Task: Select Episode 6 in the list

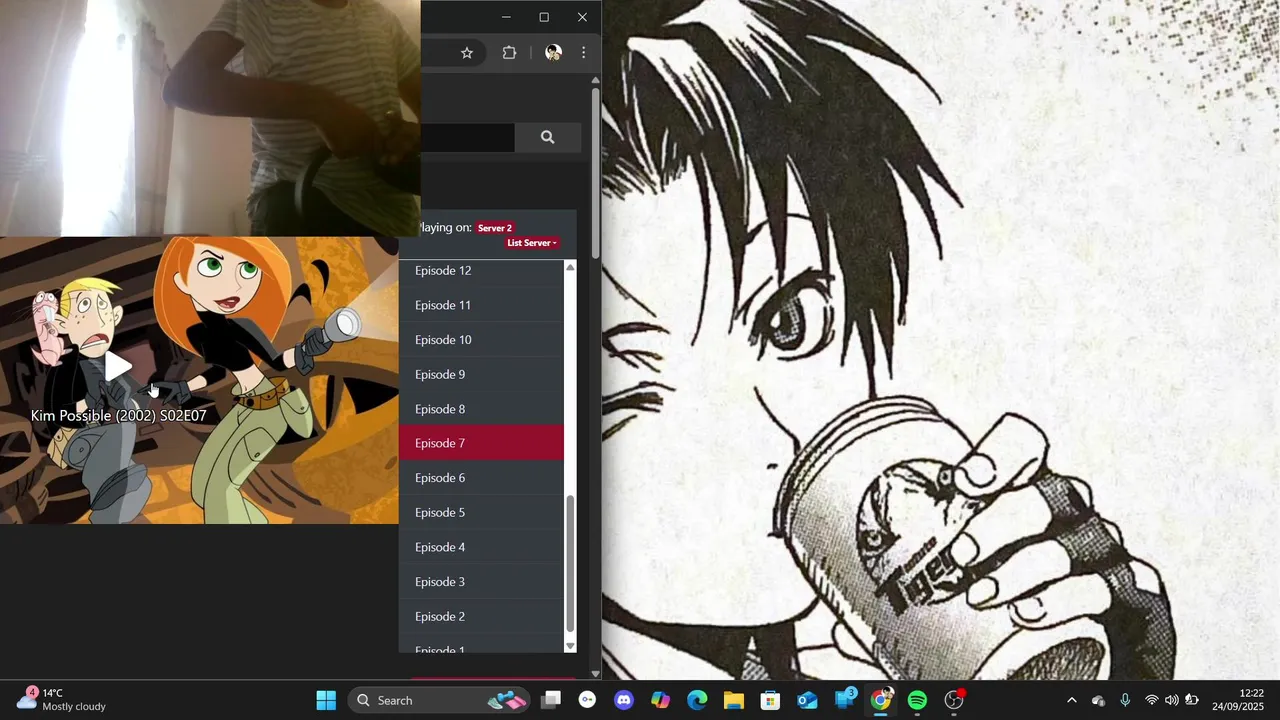Action: 481,478
